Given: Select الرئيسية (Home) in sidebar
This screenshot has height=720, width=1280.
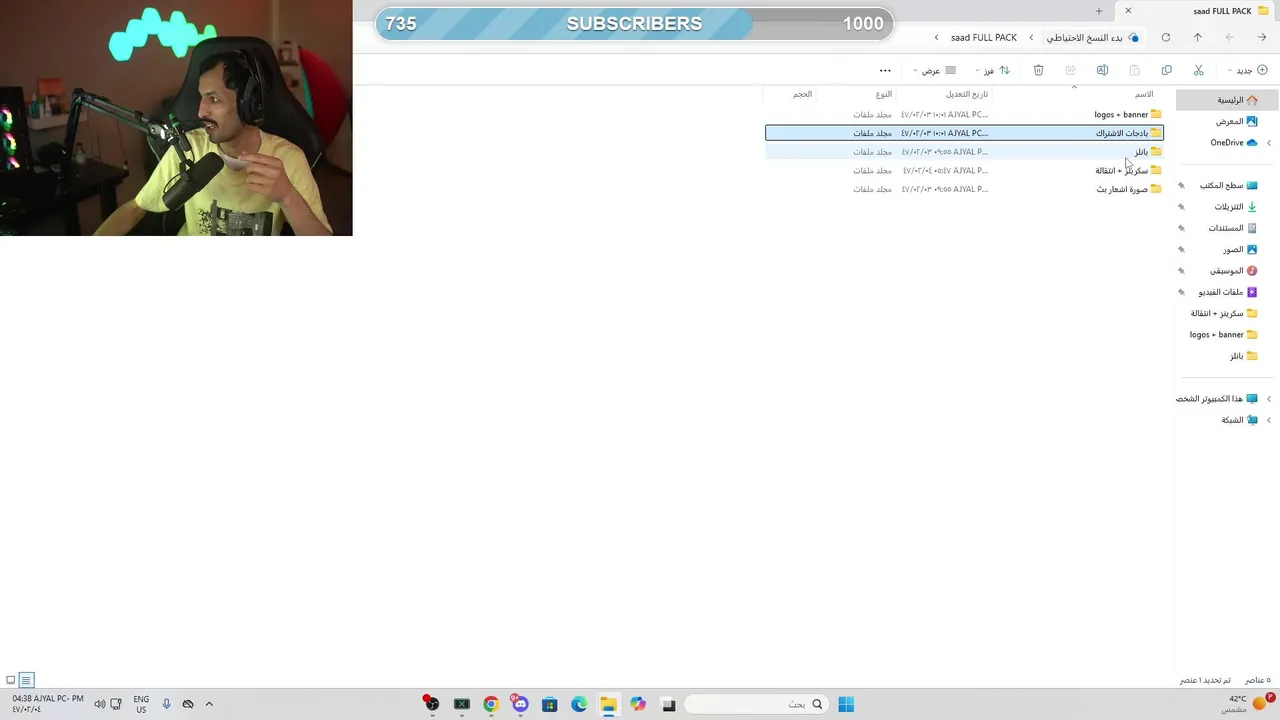Looking at the screenshot, I should (x=1228, y=100).
